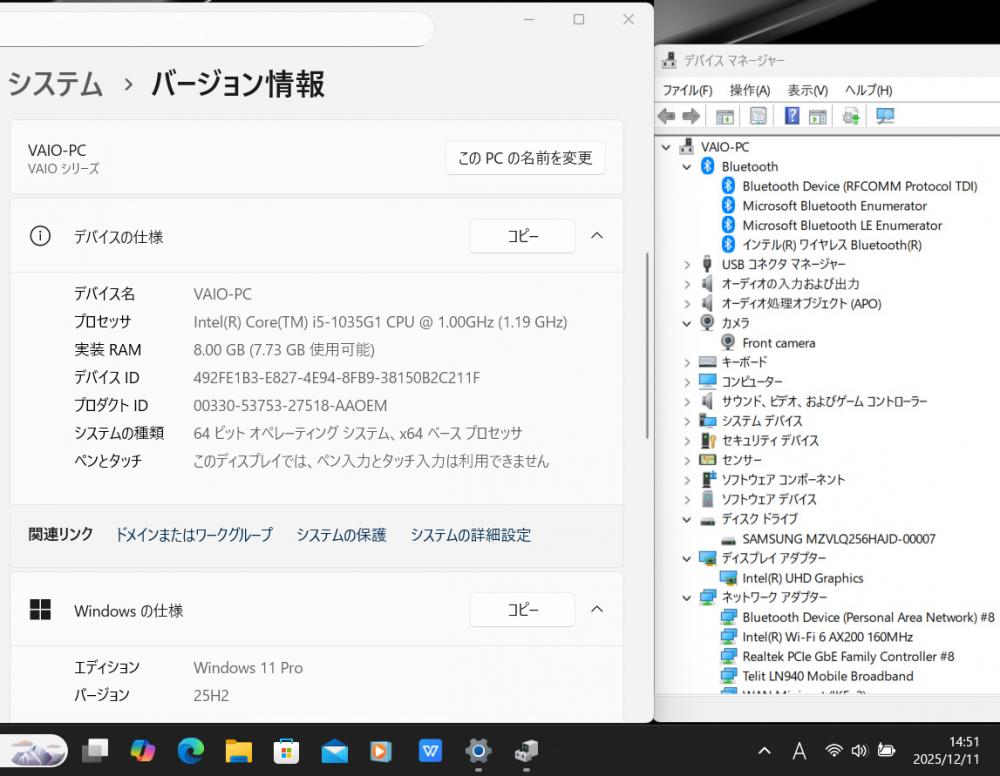The width and height of the screenshot is (1000, 776).
Task: Open the 表示(V) menu
Action: point(807,90)
